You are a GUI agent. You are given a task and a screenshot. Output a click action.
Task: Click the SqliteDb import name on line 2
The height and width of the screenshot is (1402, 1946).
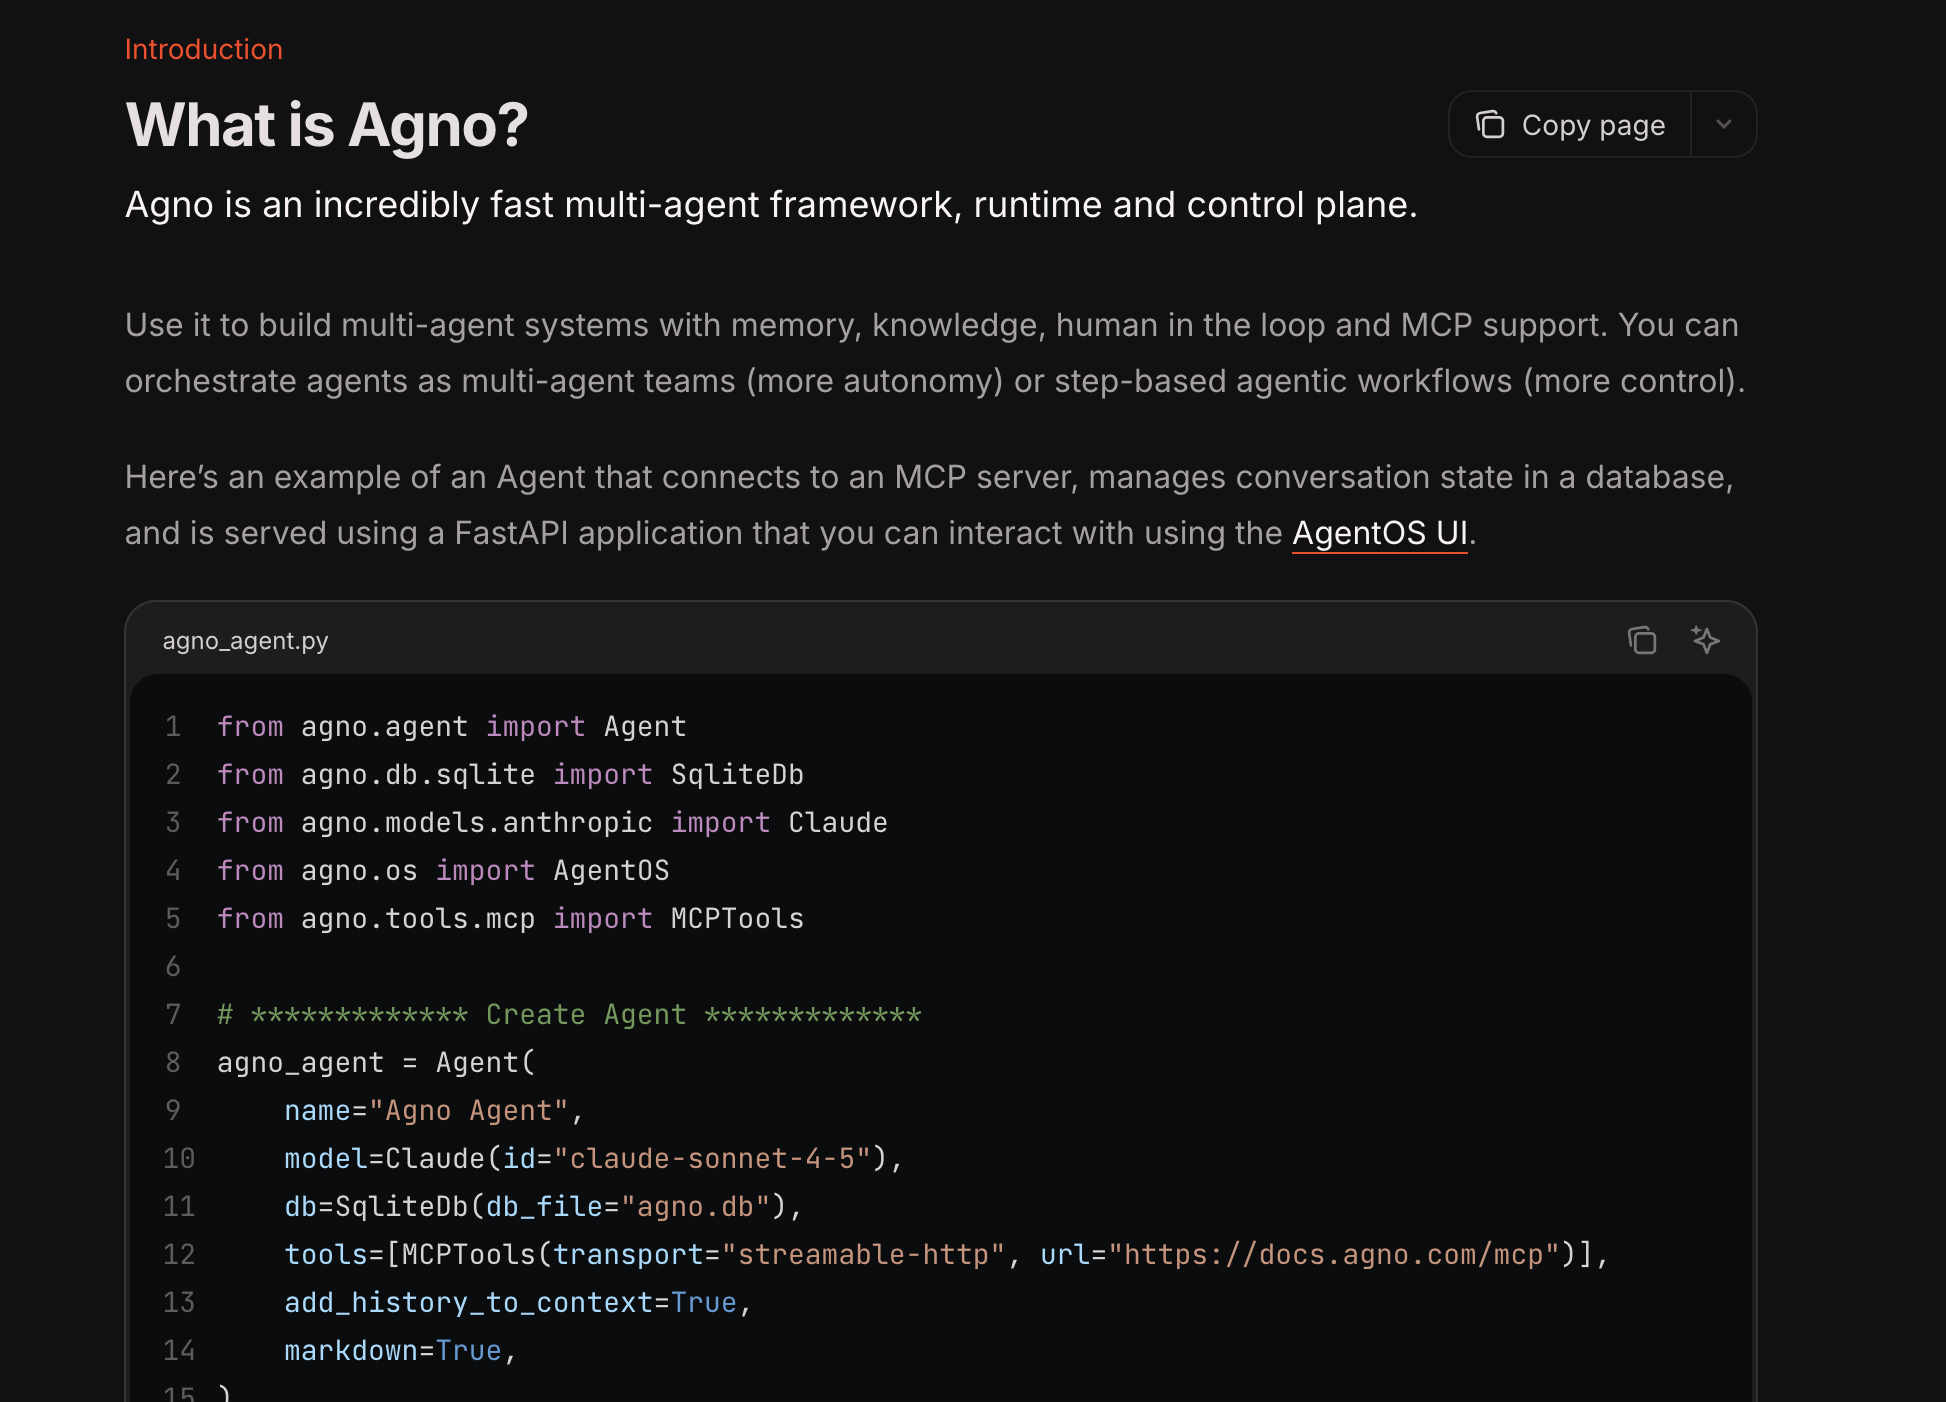pyautogui.click(x=737, y=775)
